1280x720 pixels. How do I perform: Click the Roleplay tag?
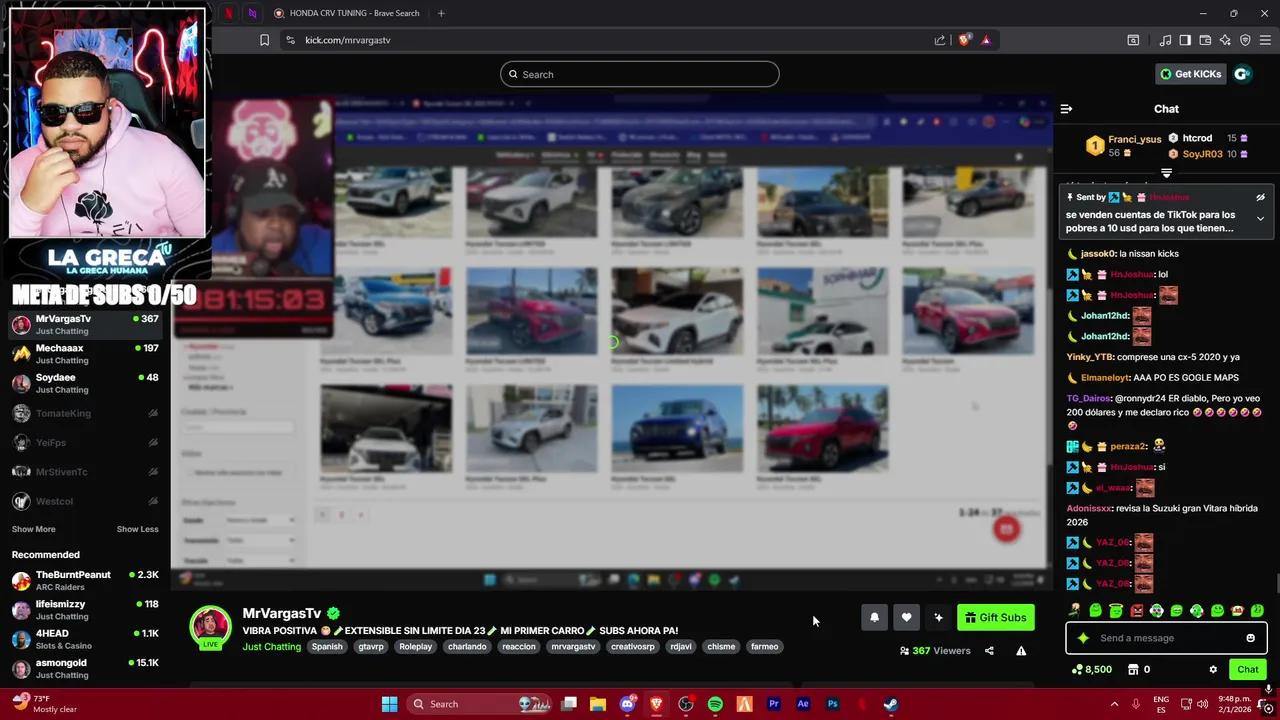point(416,647)
